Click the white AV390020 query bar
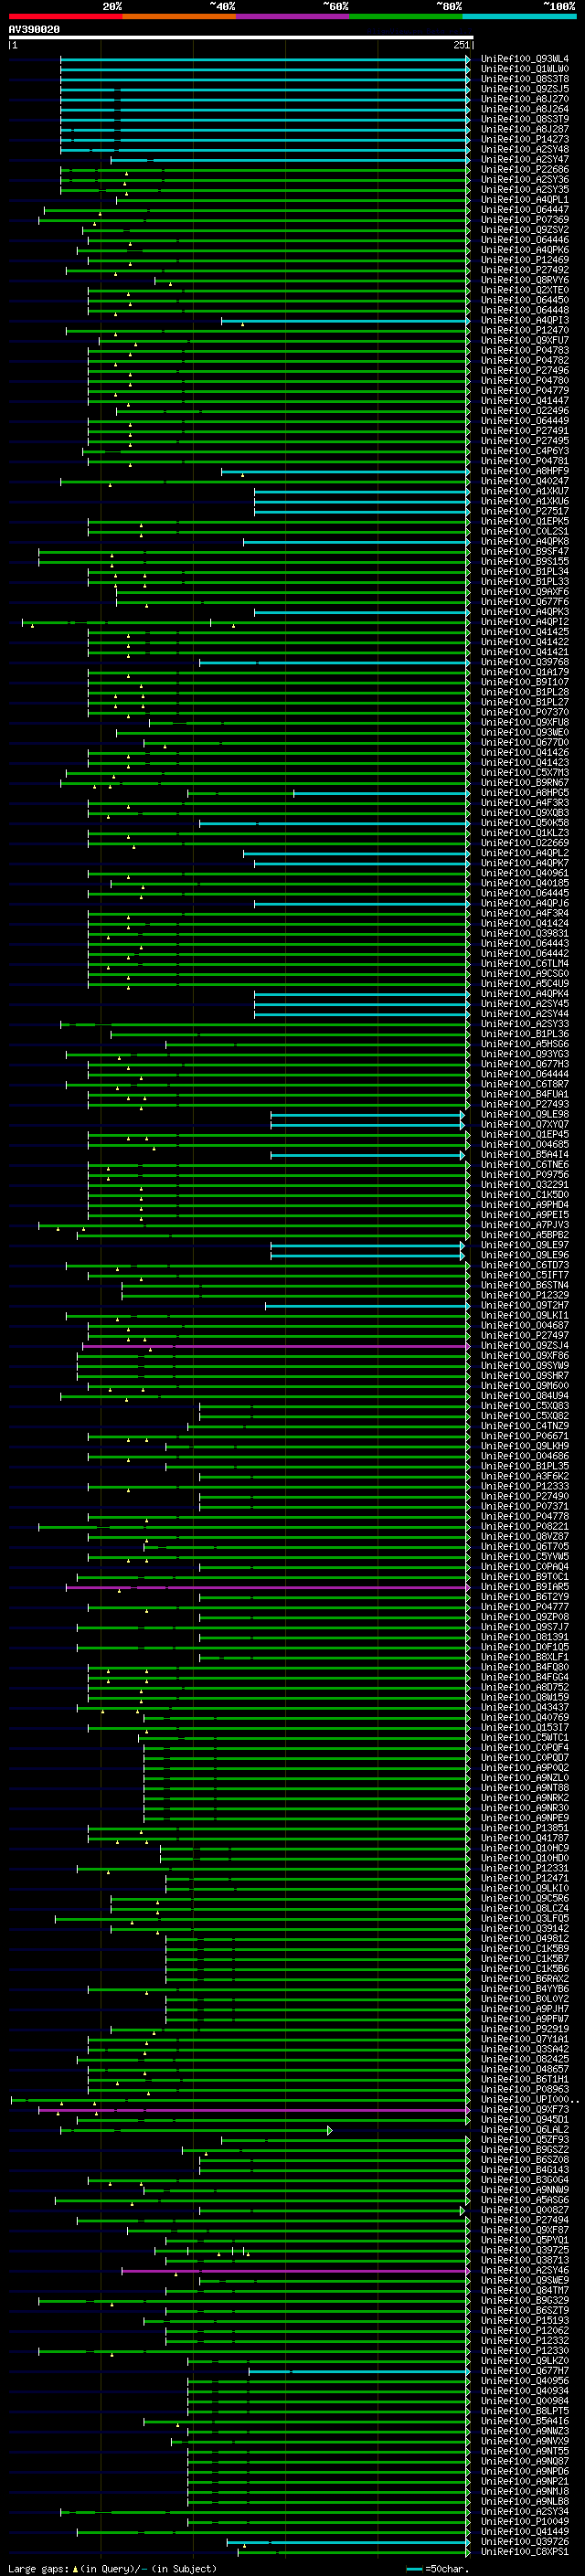This screenshot has width=585, height=2576. point(240,38)
